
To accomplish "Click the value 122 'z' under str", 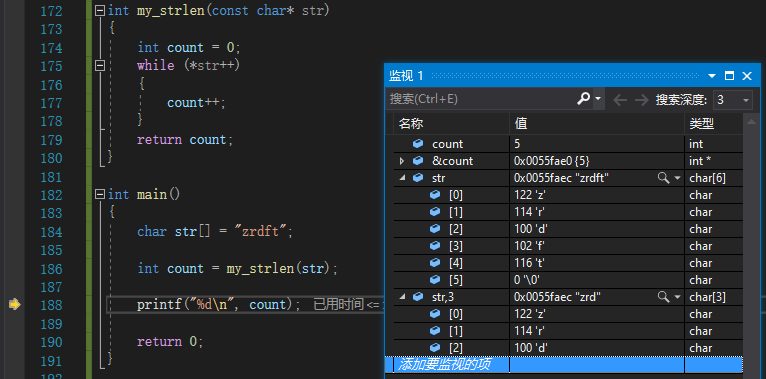I will (x=530, y=195).
